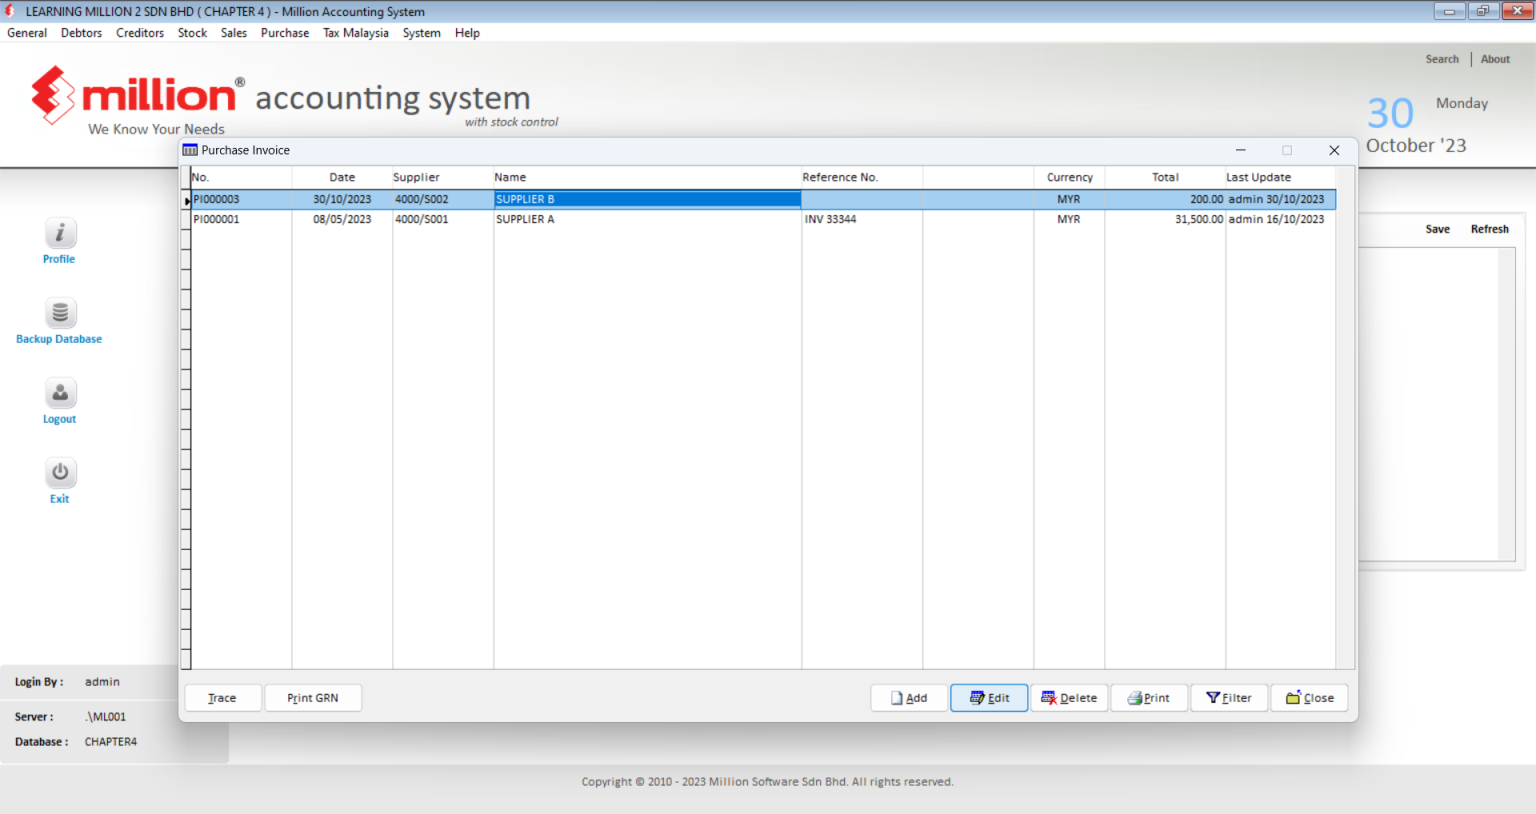Select invoice row PI000001
Screen dimensions: 1536x814
tap(763, 219)
